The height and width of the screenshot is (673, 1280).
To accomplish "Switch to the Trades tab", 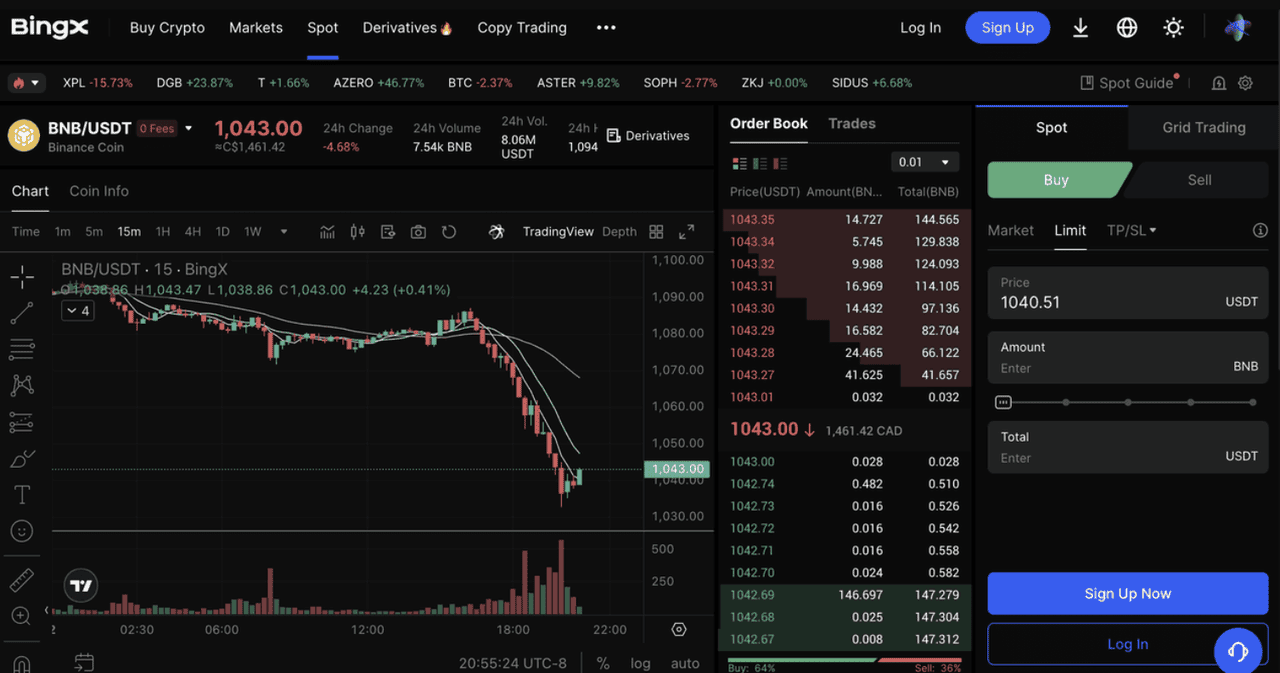I will pyautogui.click(x=851, y=124).
